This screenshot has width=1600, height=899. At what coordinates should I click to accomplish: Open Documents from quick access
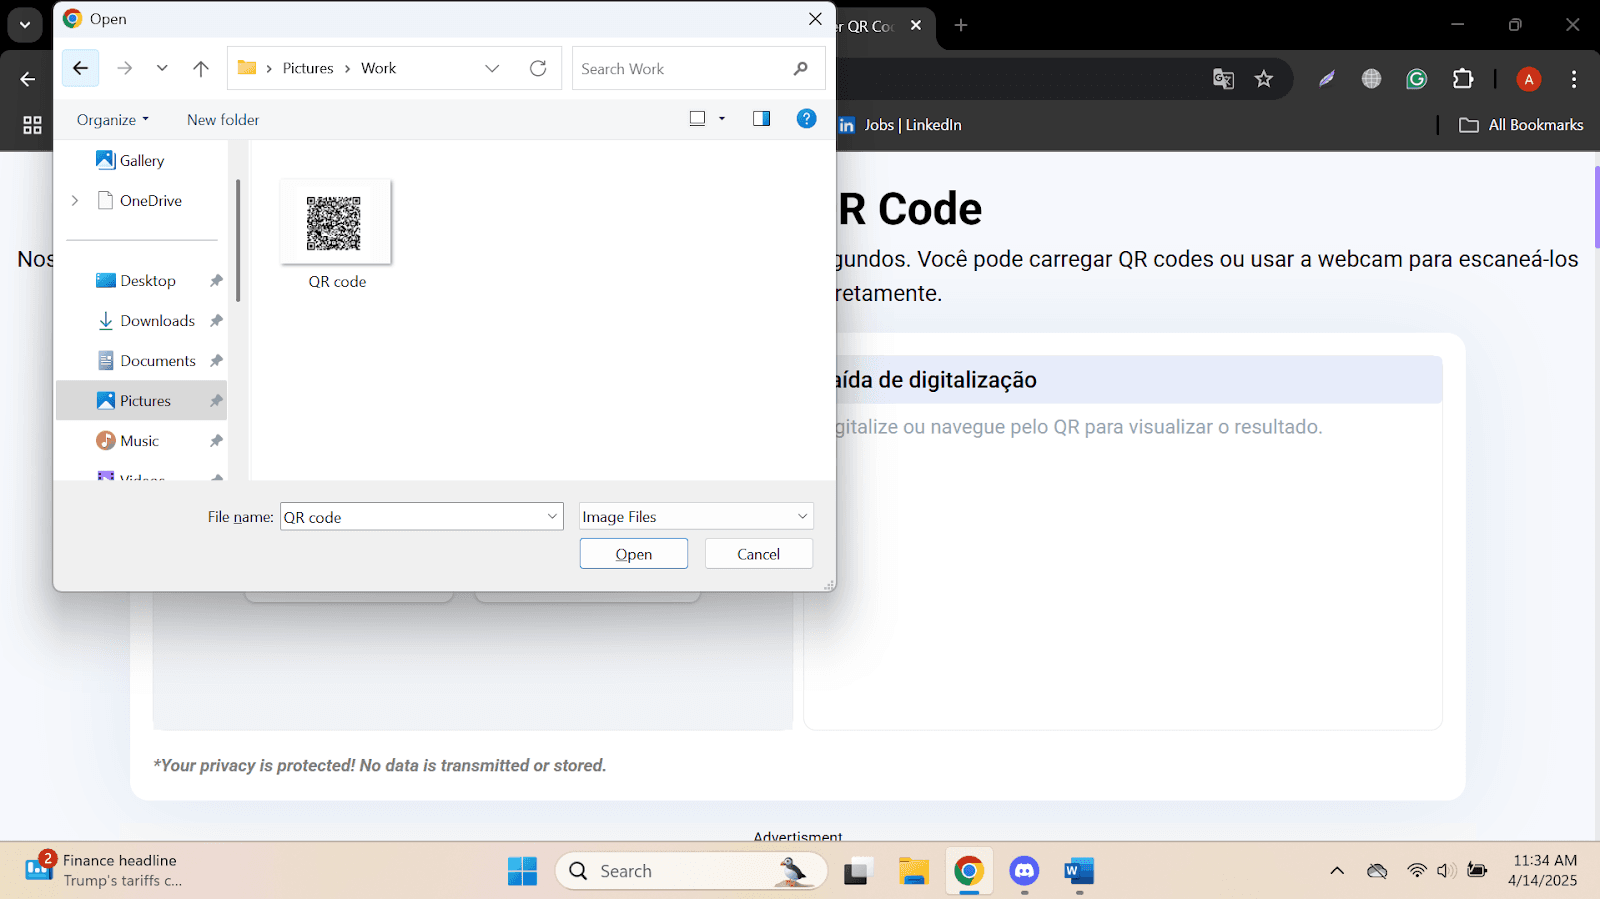point(146,361)
